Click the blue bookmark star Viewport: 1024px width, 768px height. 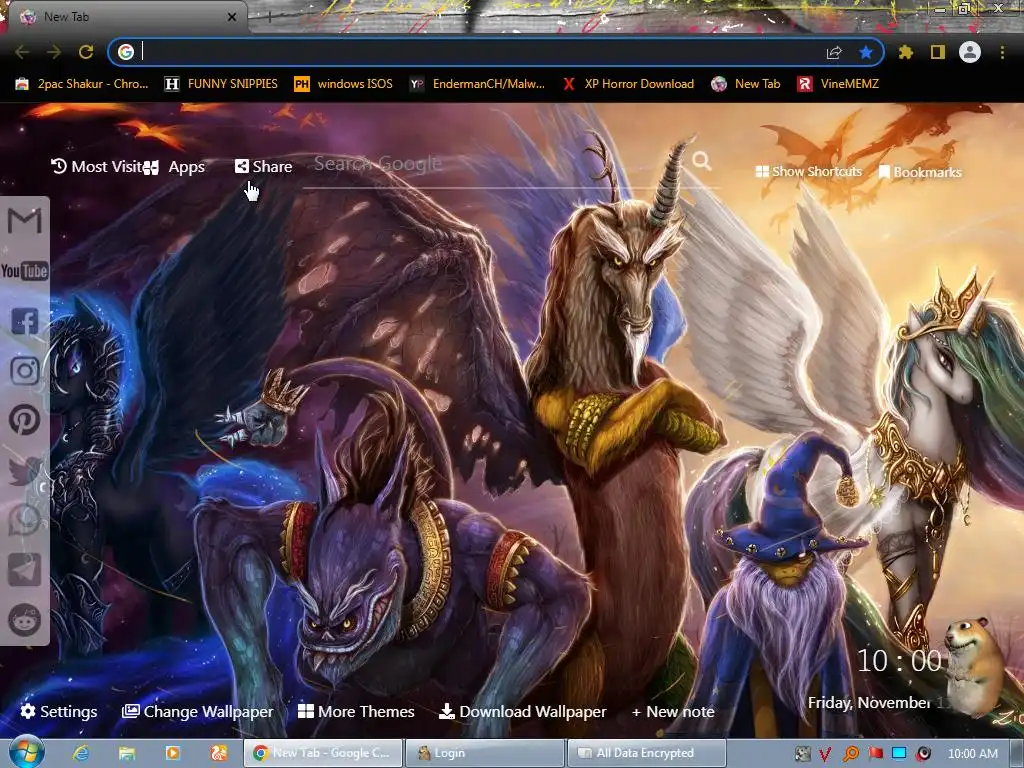(x=866, y=52)
